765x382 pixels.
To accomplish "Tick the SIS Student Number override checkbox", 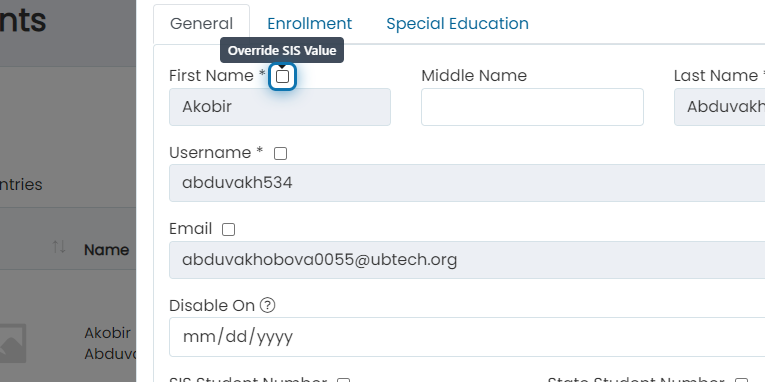I will click(344, 380).
